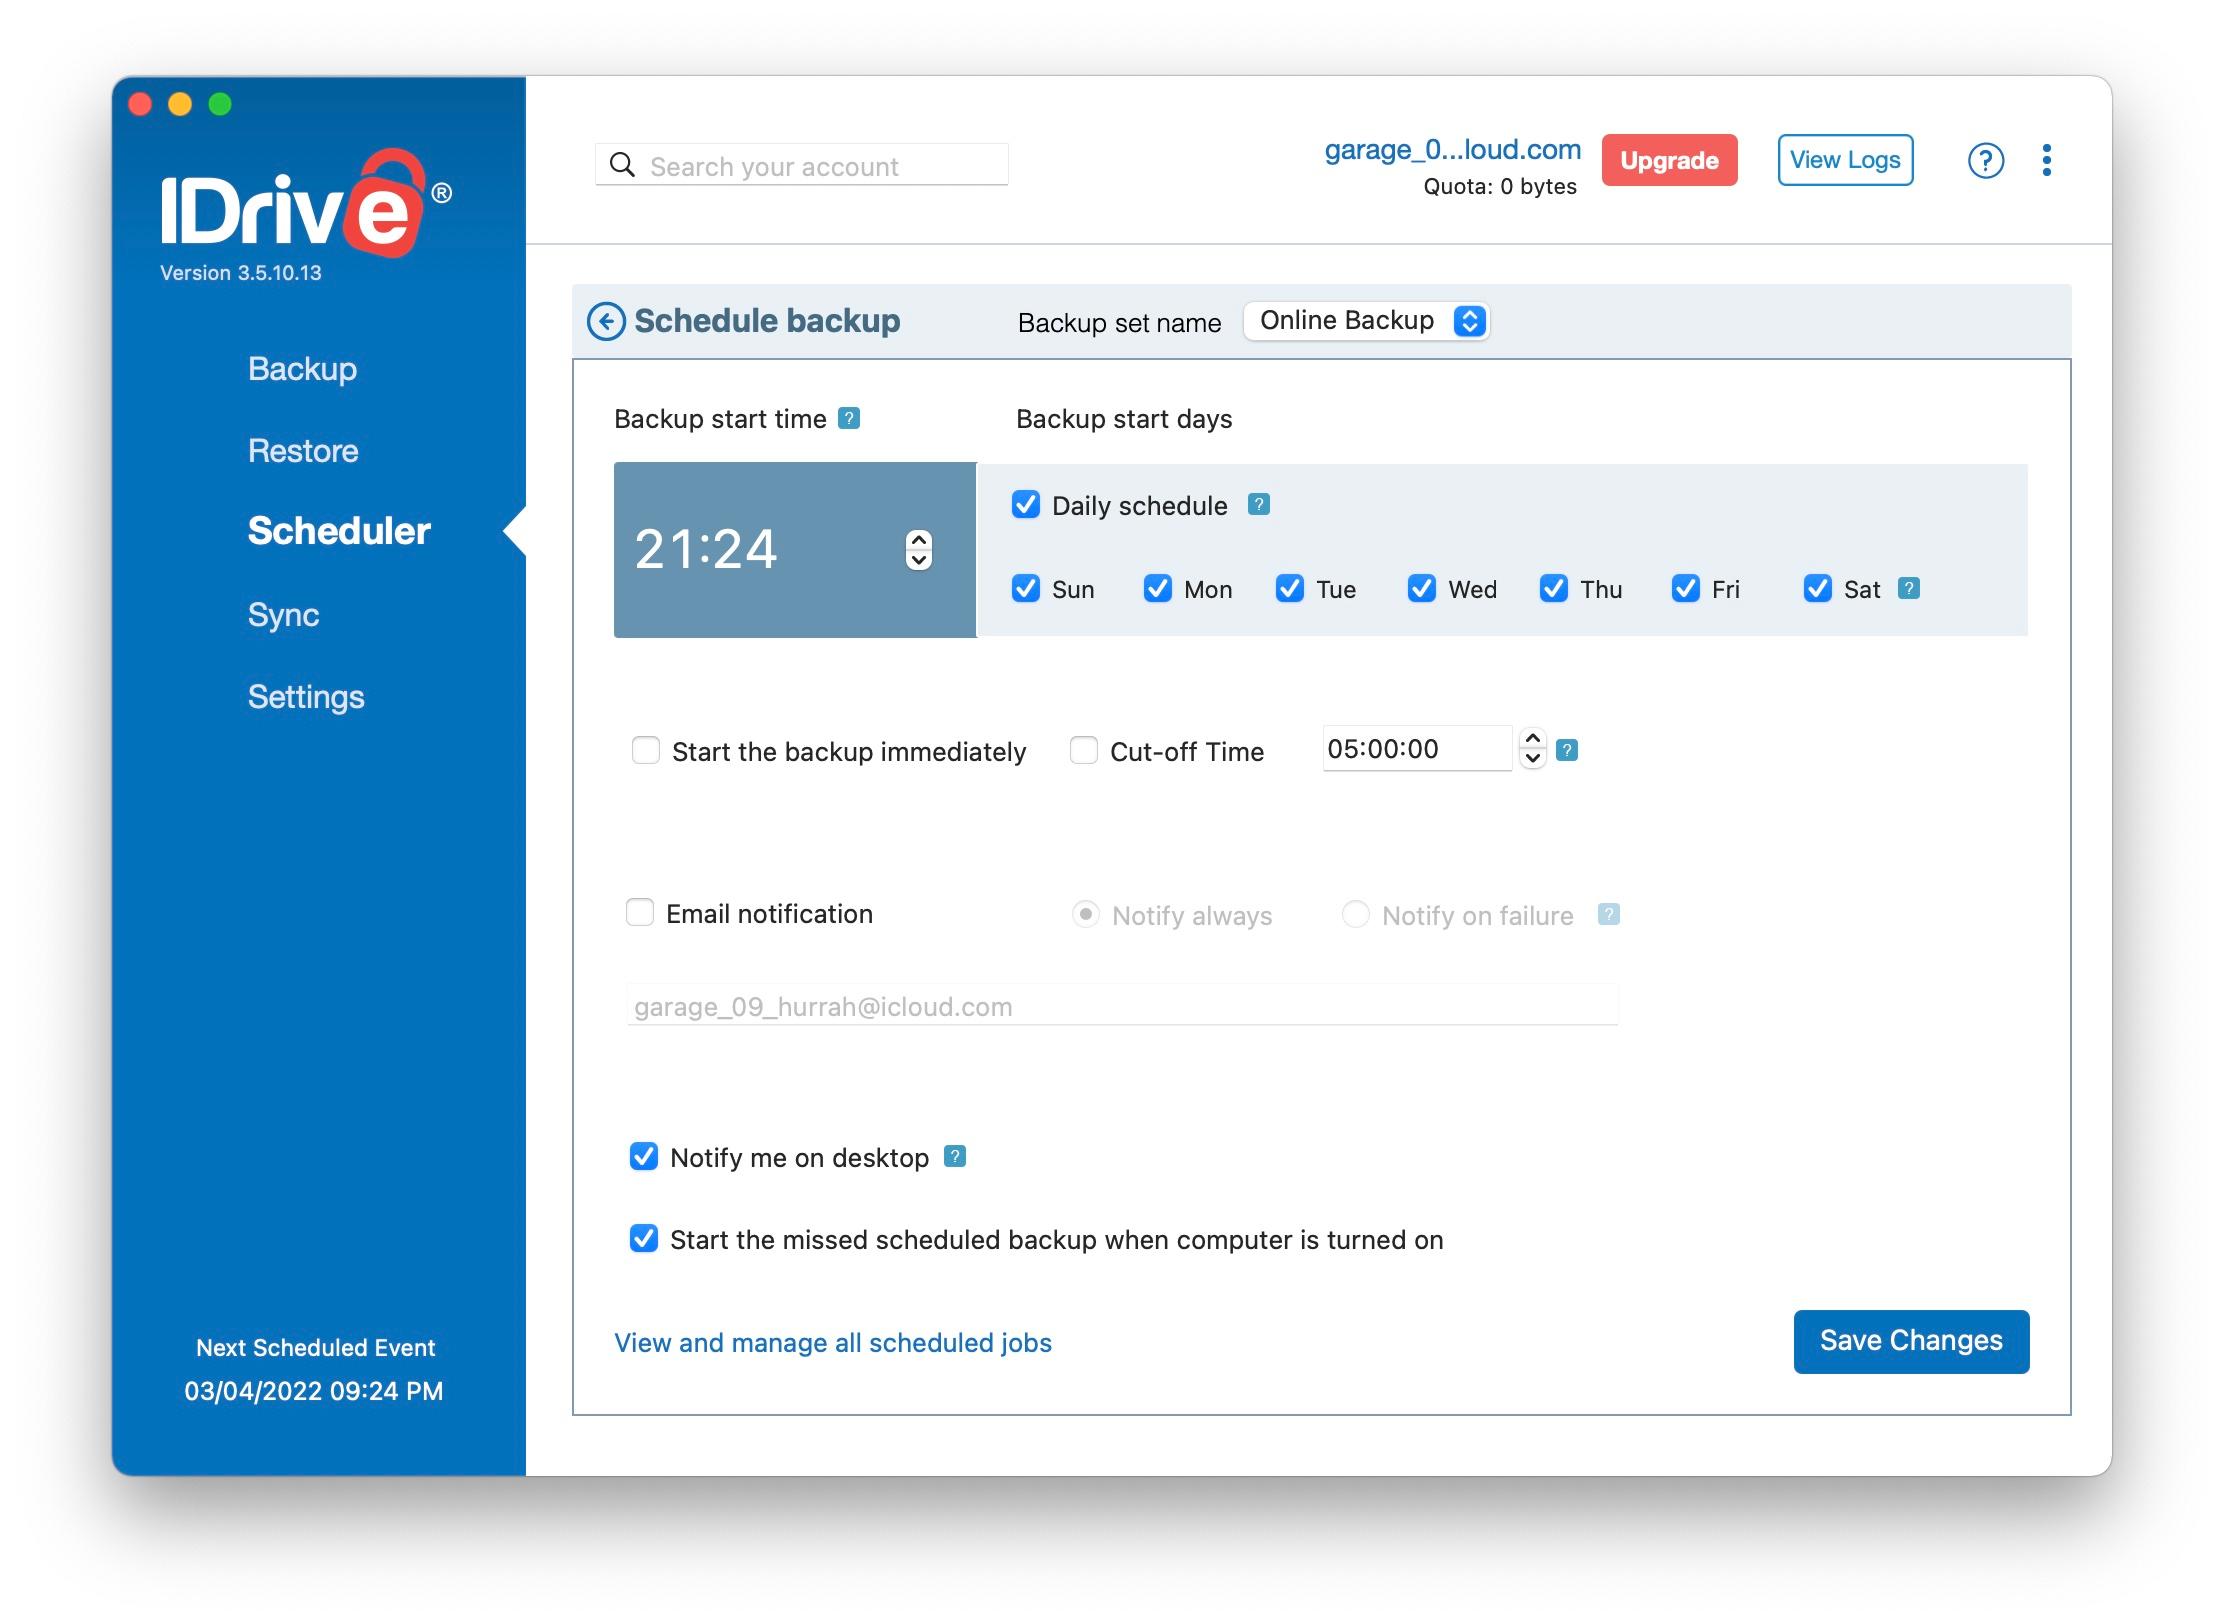Uncheck the Tue day checkbox
The height and width of the screenshot is (1624, 2224).
[x=1290, y=588]
